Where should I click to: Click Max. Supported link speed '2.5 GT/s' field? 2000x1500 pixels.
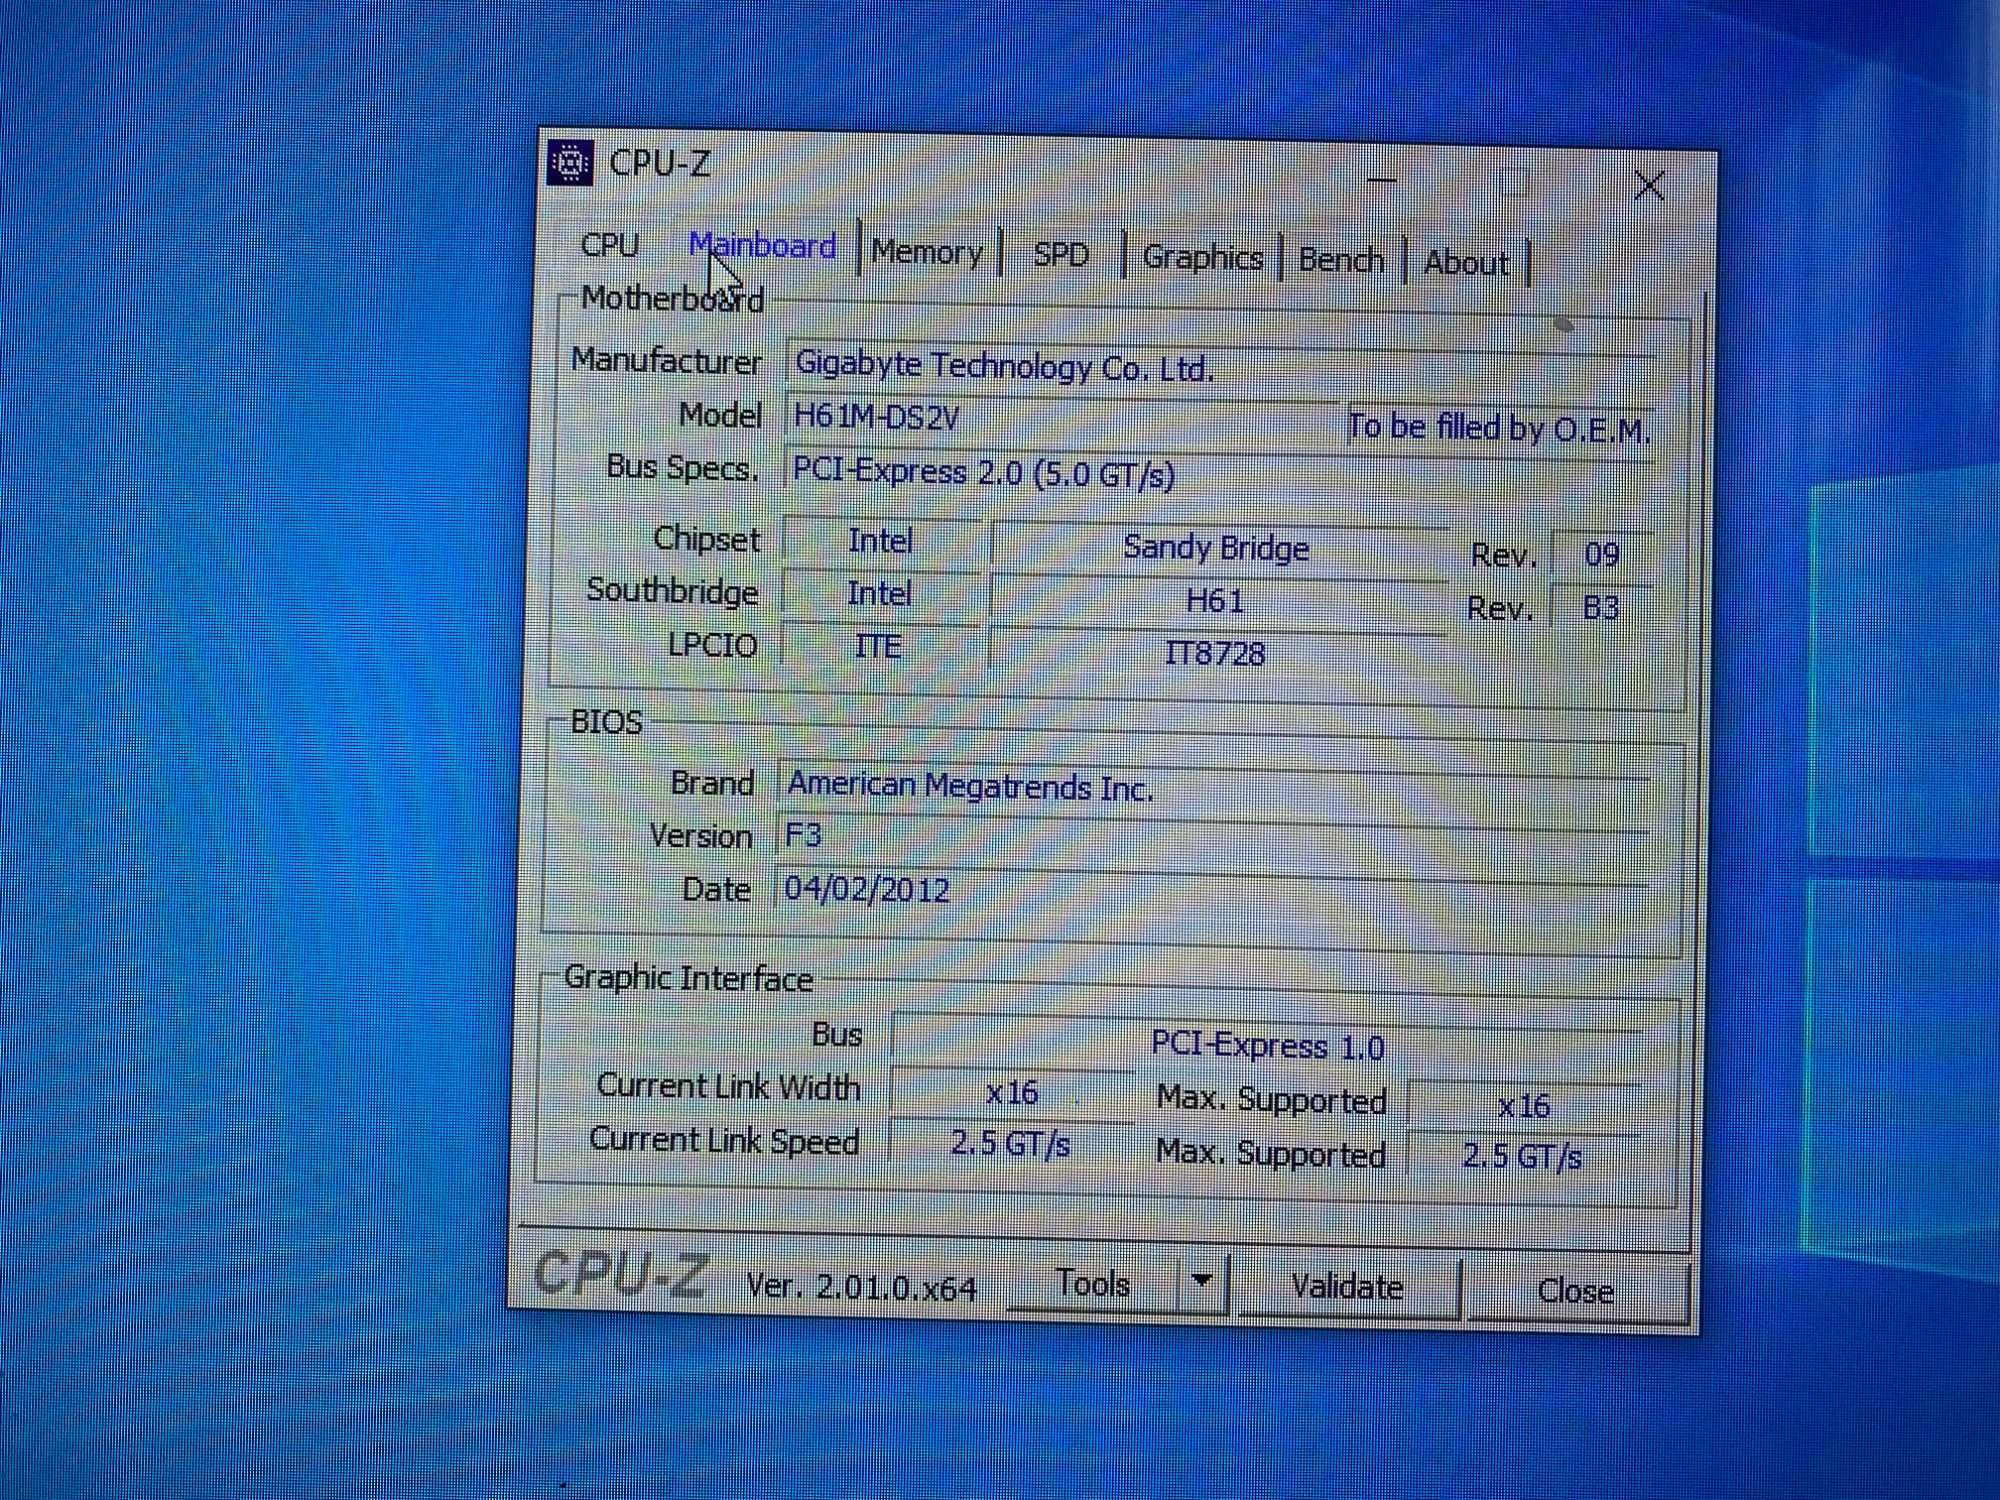[1522, 1157]
